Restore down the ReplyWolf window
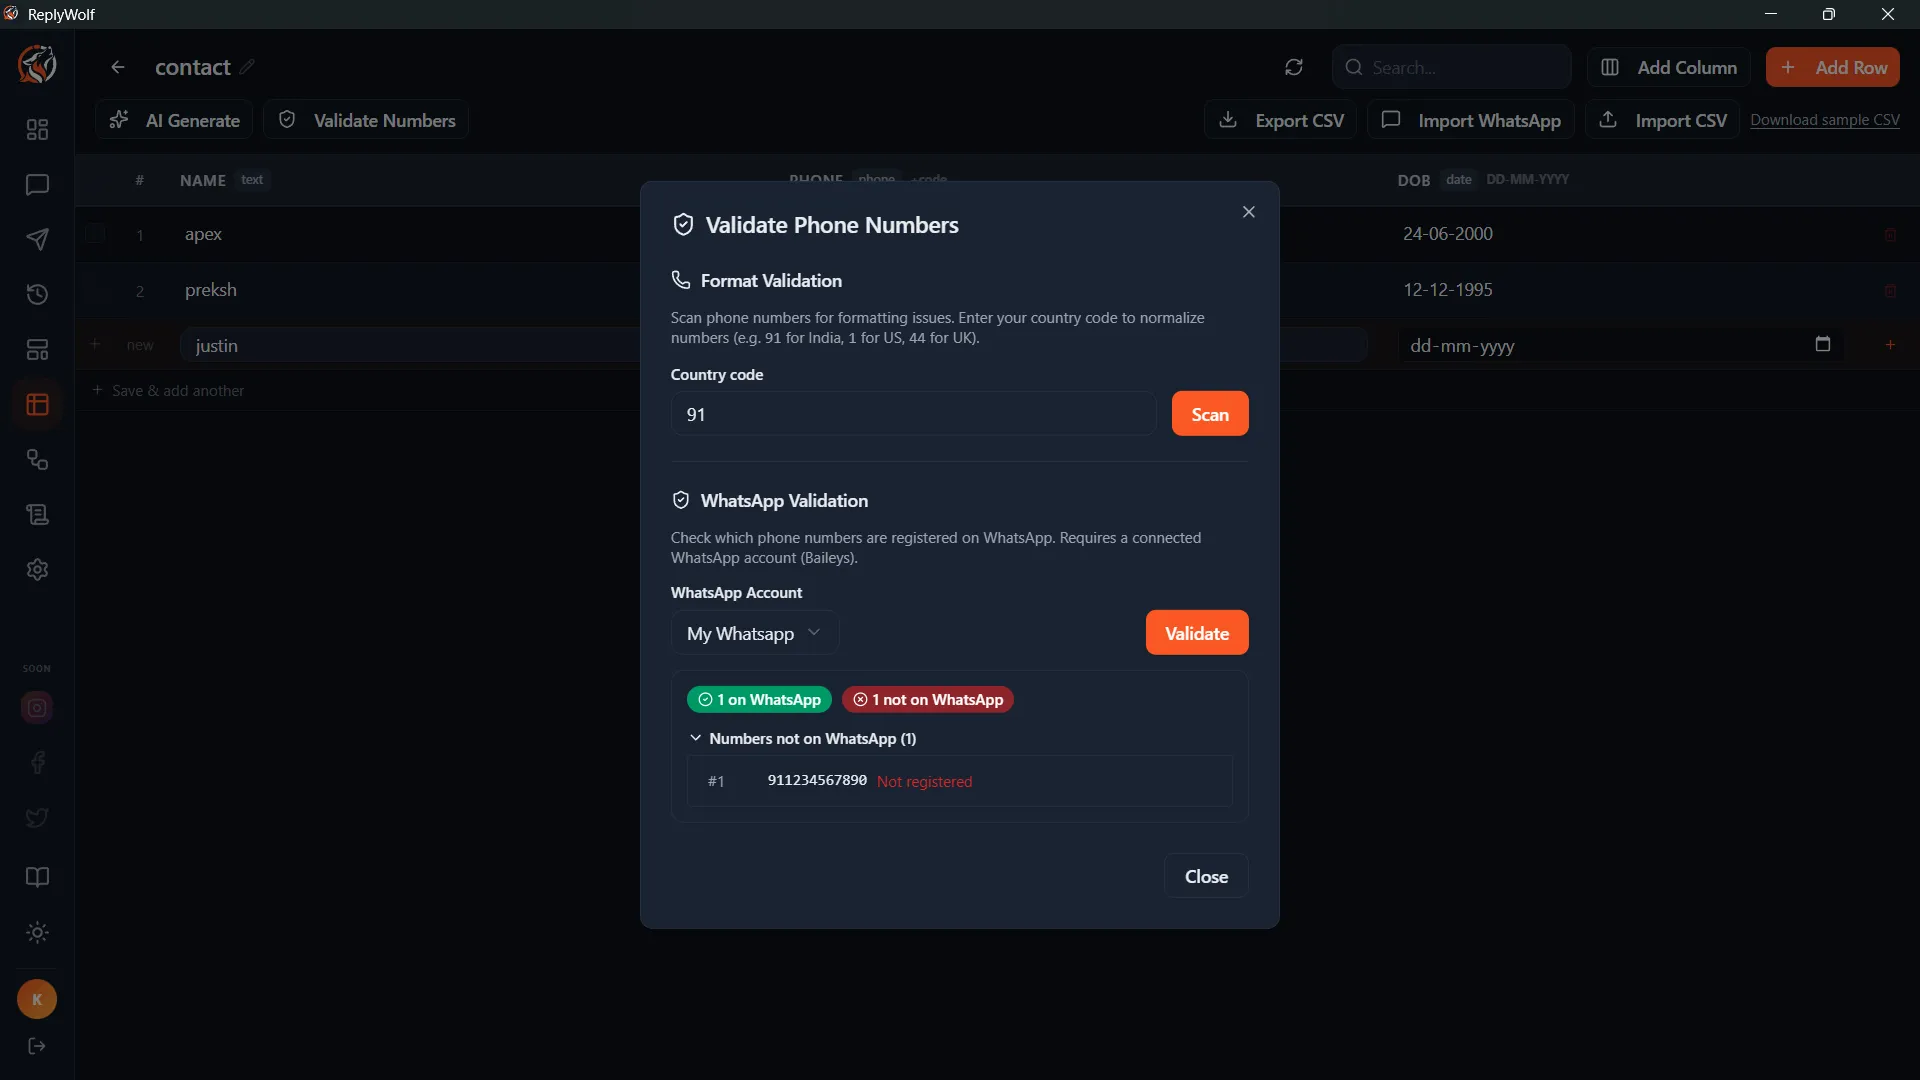The image size is (1920, 1080). click(x=1829, y=14)
